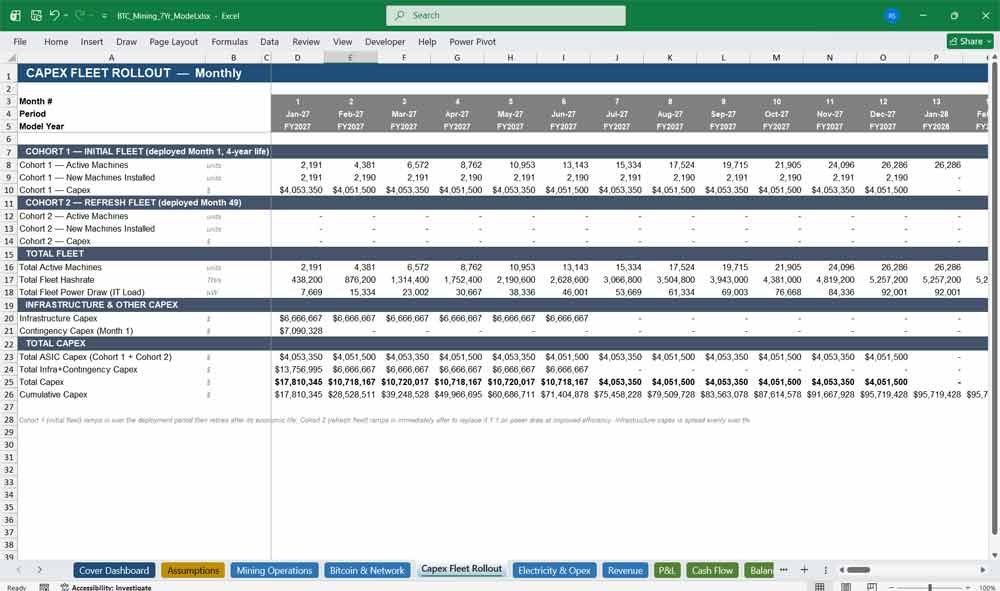1000x591 pixels.
Task: Click the Excel autosave icon in title bar
Action: pyautogui.click(x=15, y=15)
